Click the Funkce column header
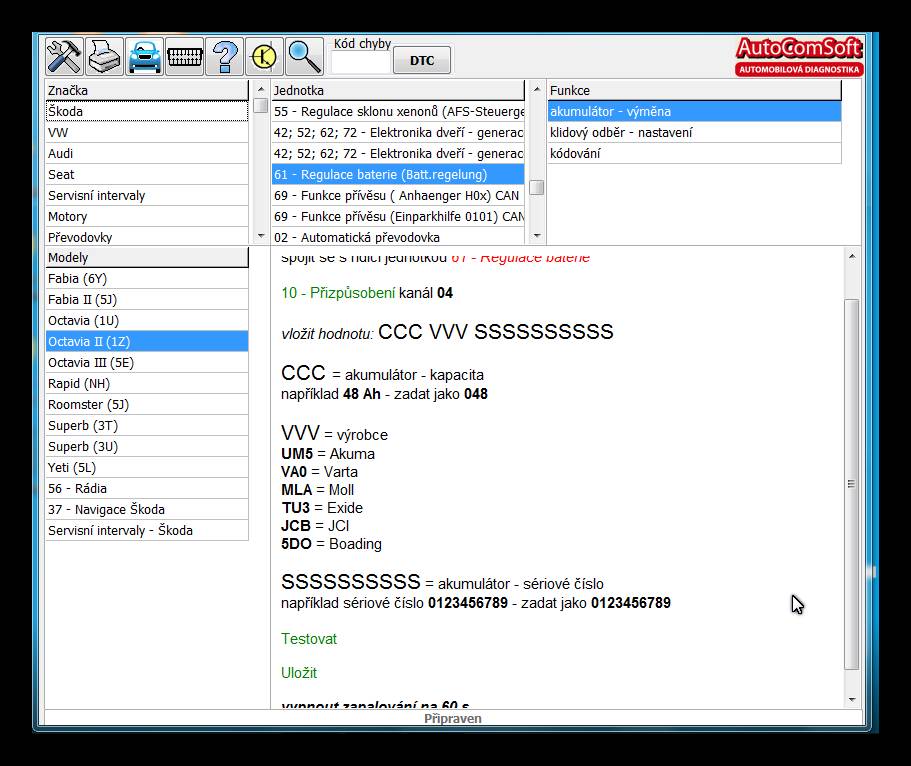This screenshot has height=766, width=911. click(x=694, y=90)
